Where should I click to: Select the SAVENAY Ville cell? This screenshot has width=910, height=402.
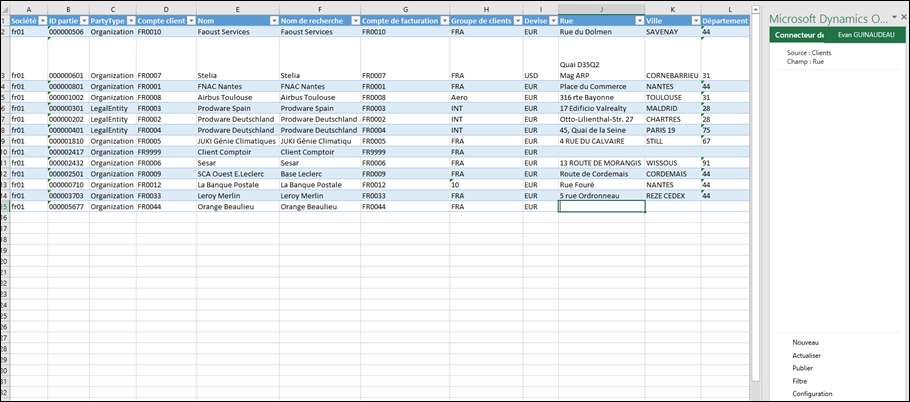pos(673,32)
